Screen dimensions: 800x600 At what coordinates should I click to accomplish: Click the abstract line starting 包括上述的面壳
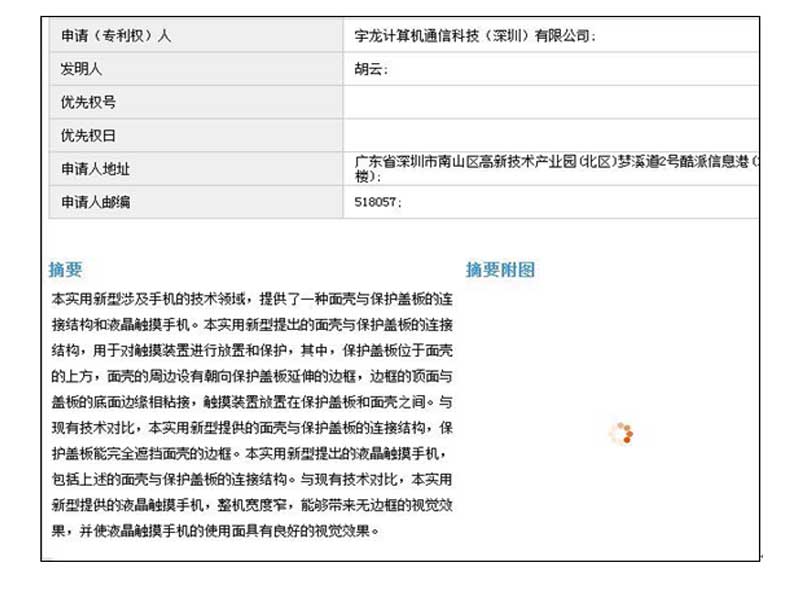(252, 480)
